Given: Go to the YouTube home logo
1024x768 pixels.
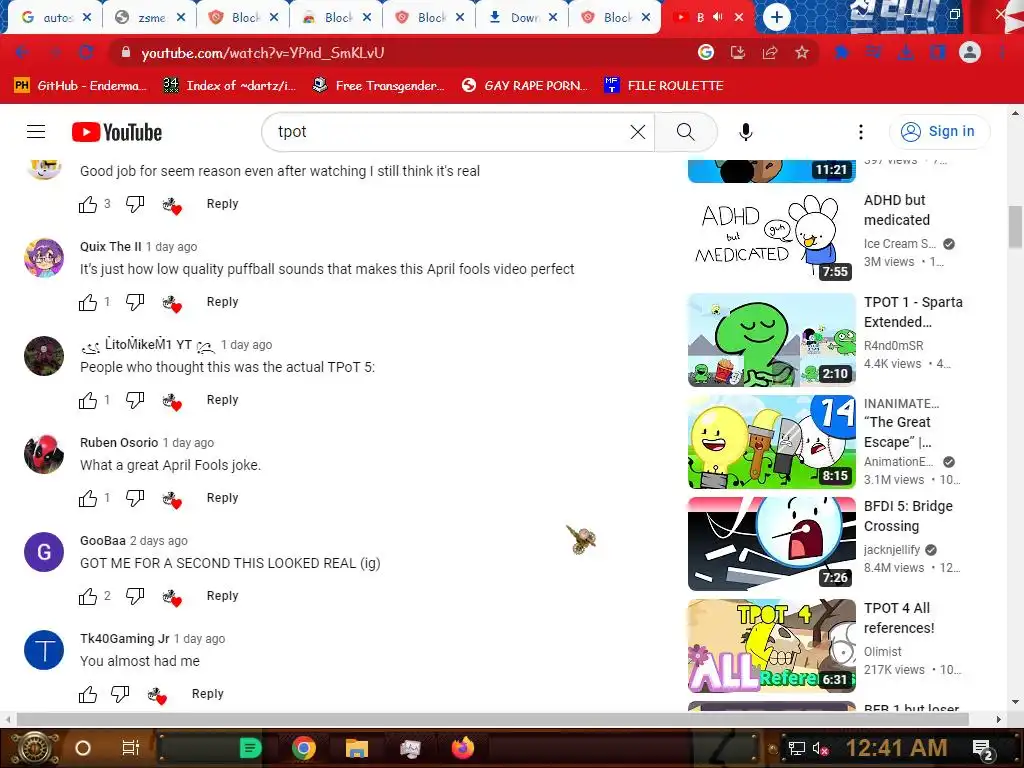Looking at the screenshot, I should 117,132.
